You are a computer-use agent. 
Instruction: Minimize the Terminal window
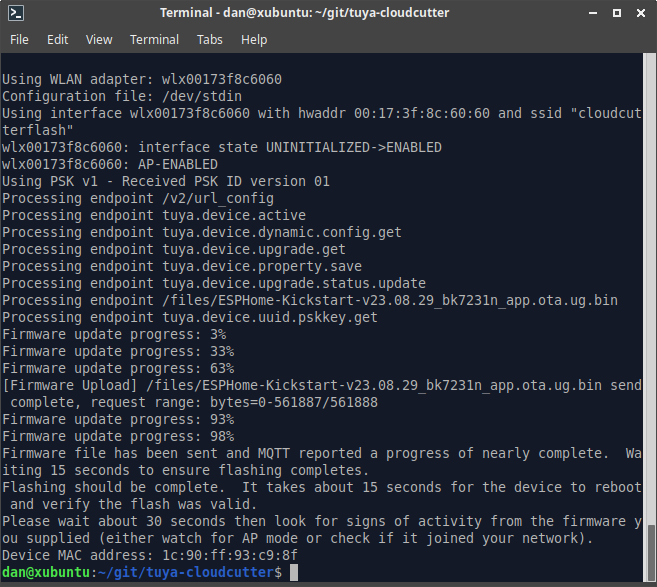tap(589, 13)
